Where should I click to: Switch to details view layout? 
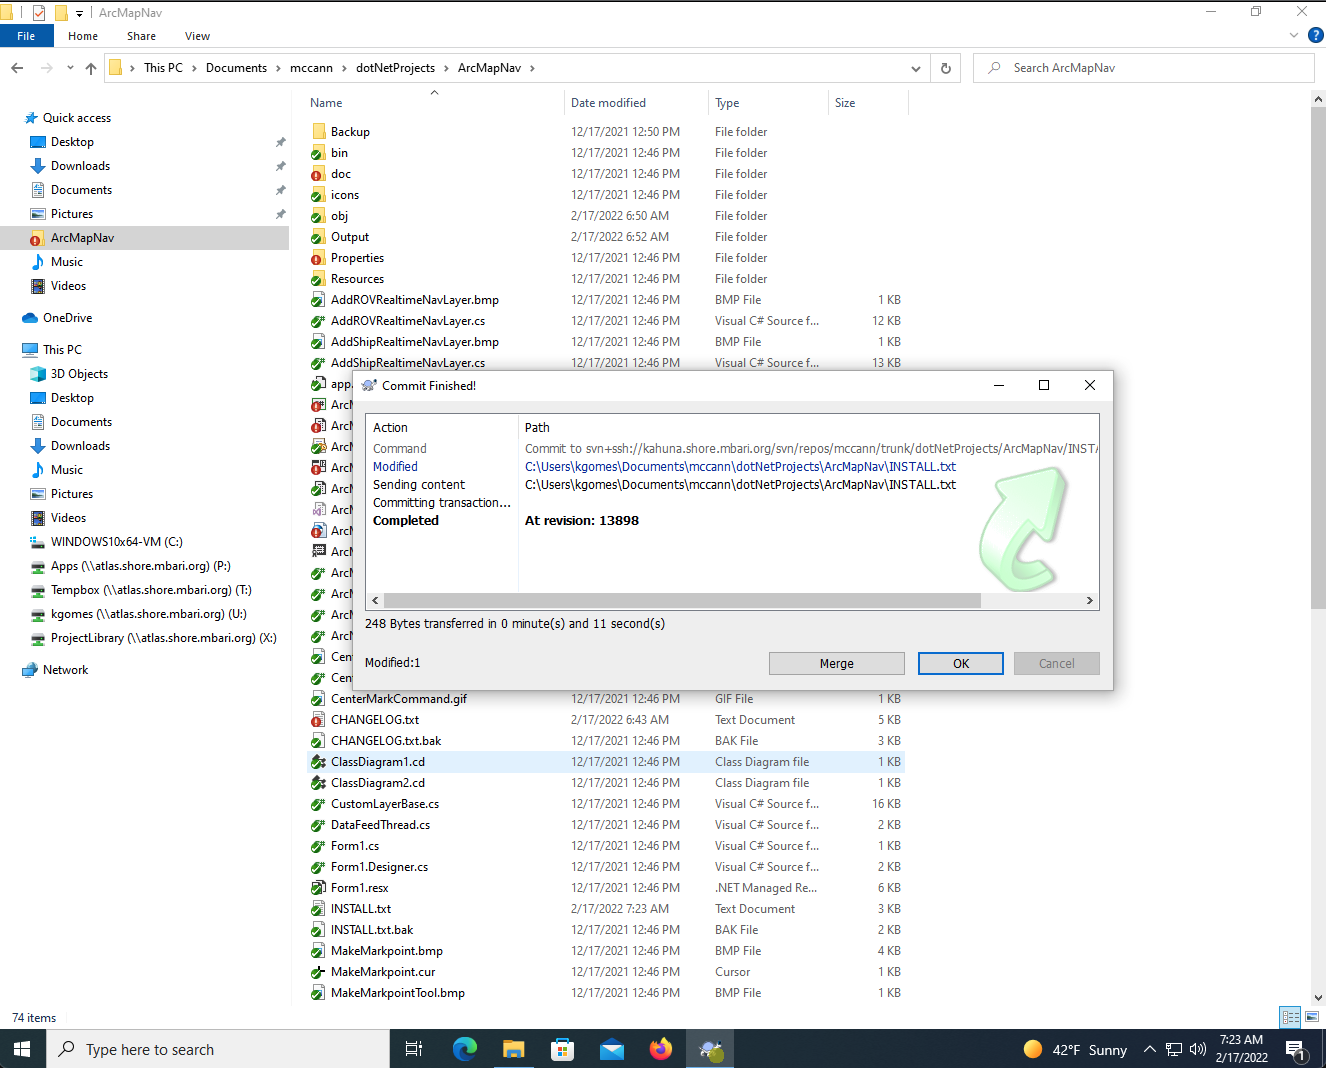click(1291, 1017)
